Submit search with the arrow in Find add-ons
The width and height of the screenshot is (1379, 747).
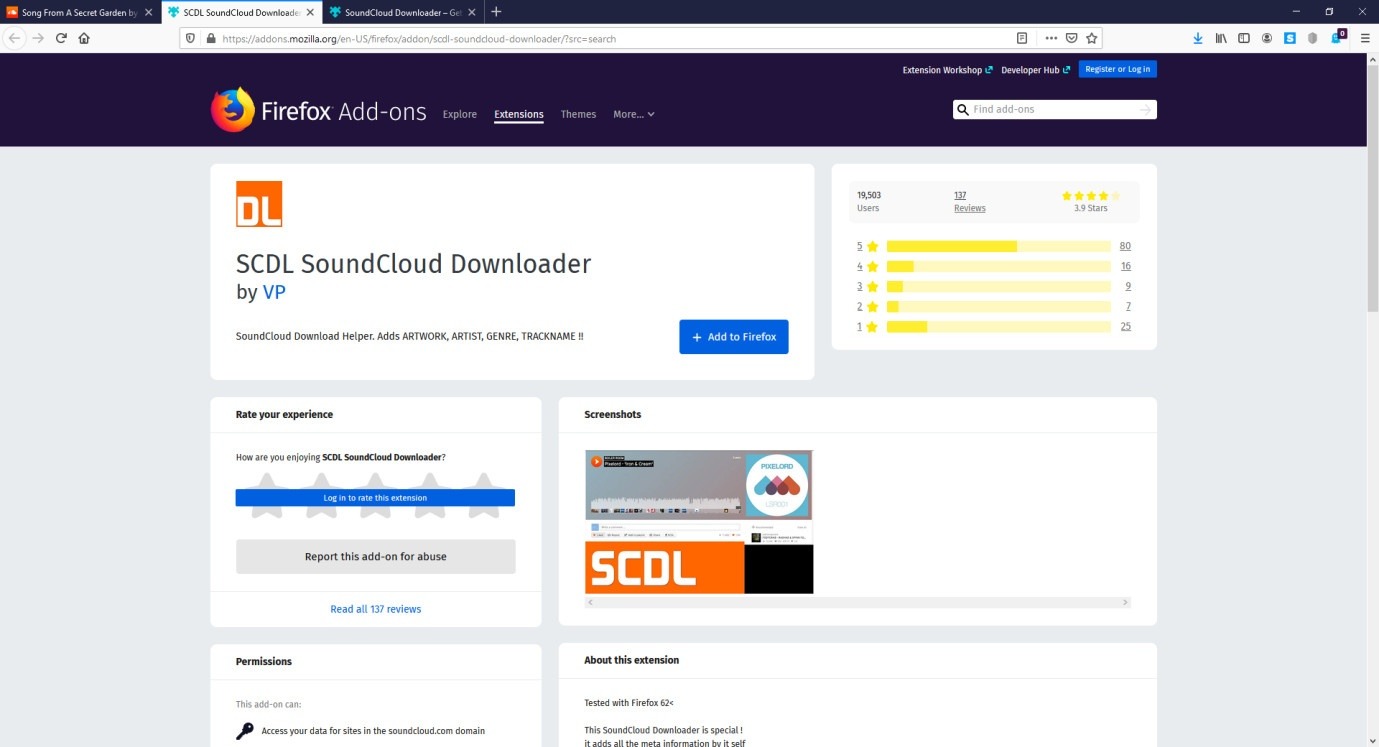click(x=1145, y=109)
